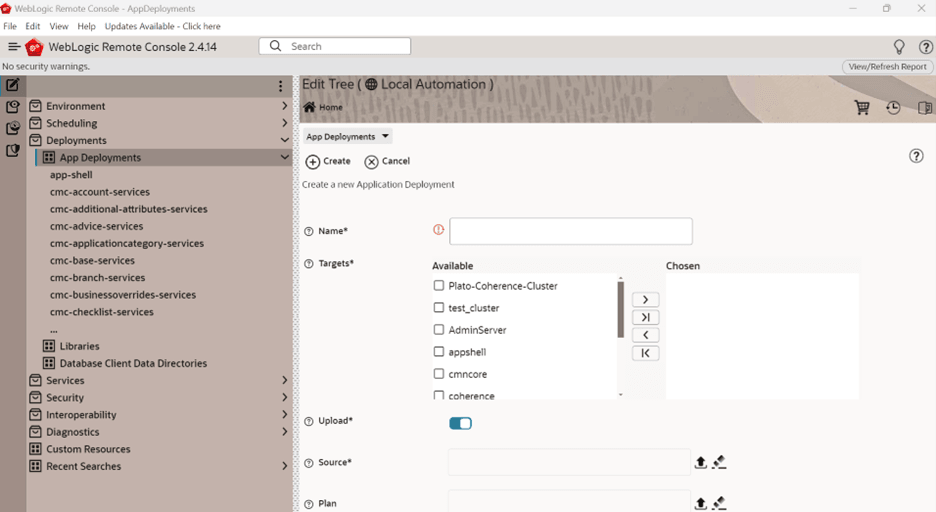Open the App Deployments breadcrumb dropdown
This screenshot has height=512, width=936.
pyautogui.click(x=347, y=137)
